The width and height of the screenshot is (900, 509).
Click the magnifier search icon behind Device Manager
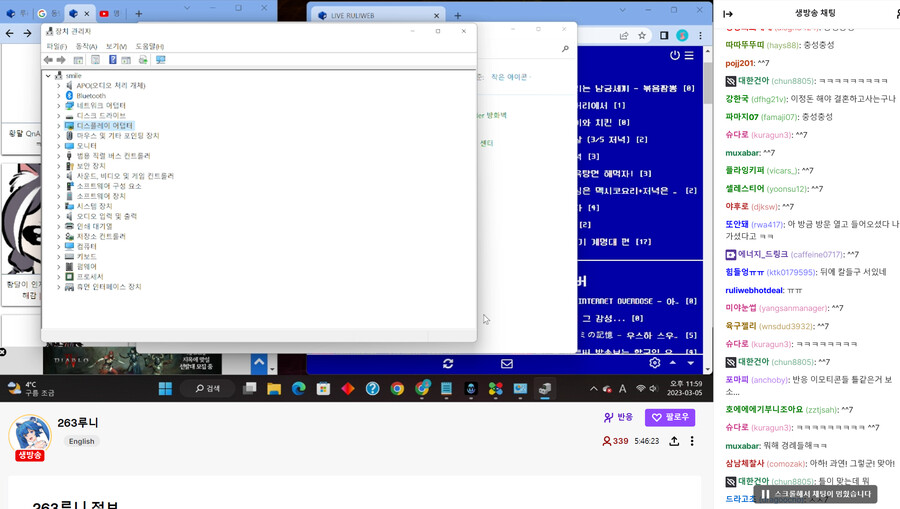point(565,49)
